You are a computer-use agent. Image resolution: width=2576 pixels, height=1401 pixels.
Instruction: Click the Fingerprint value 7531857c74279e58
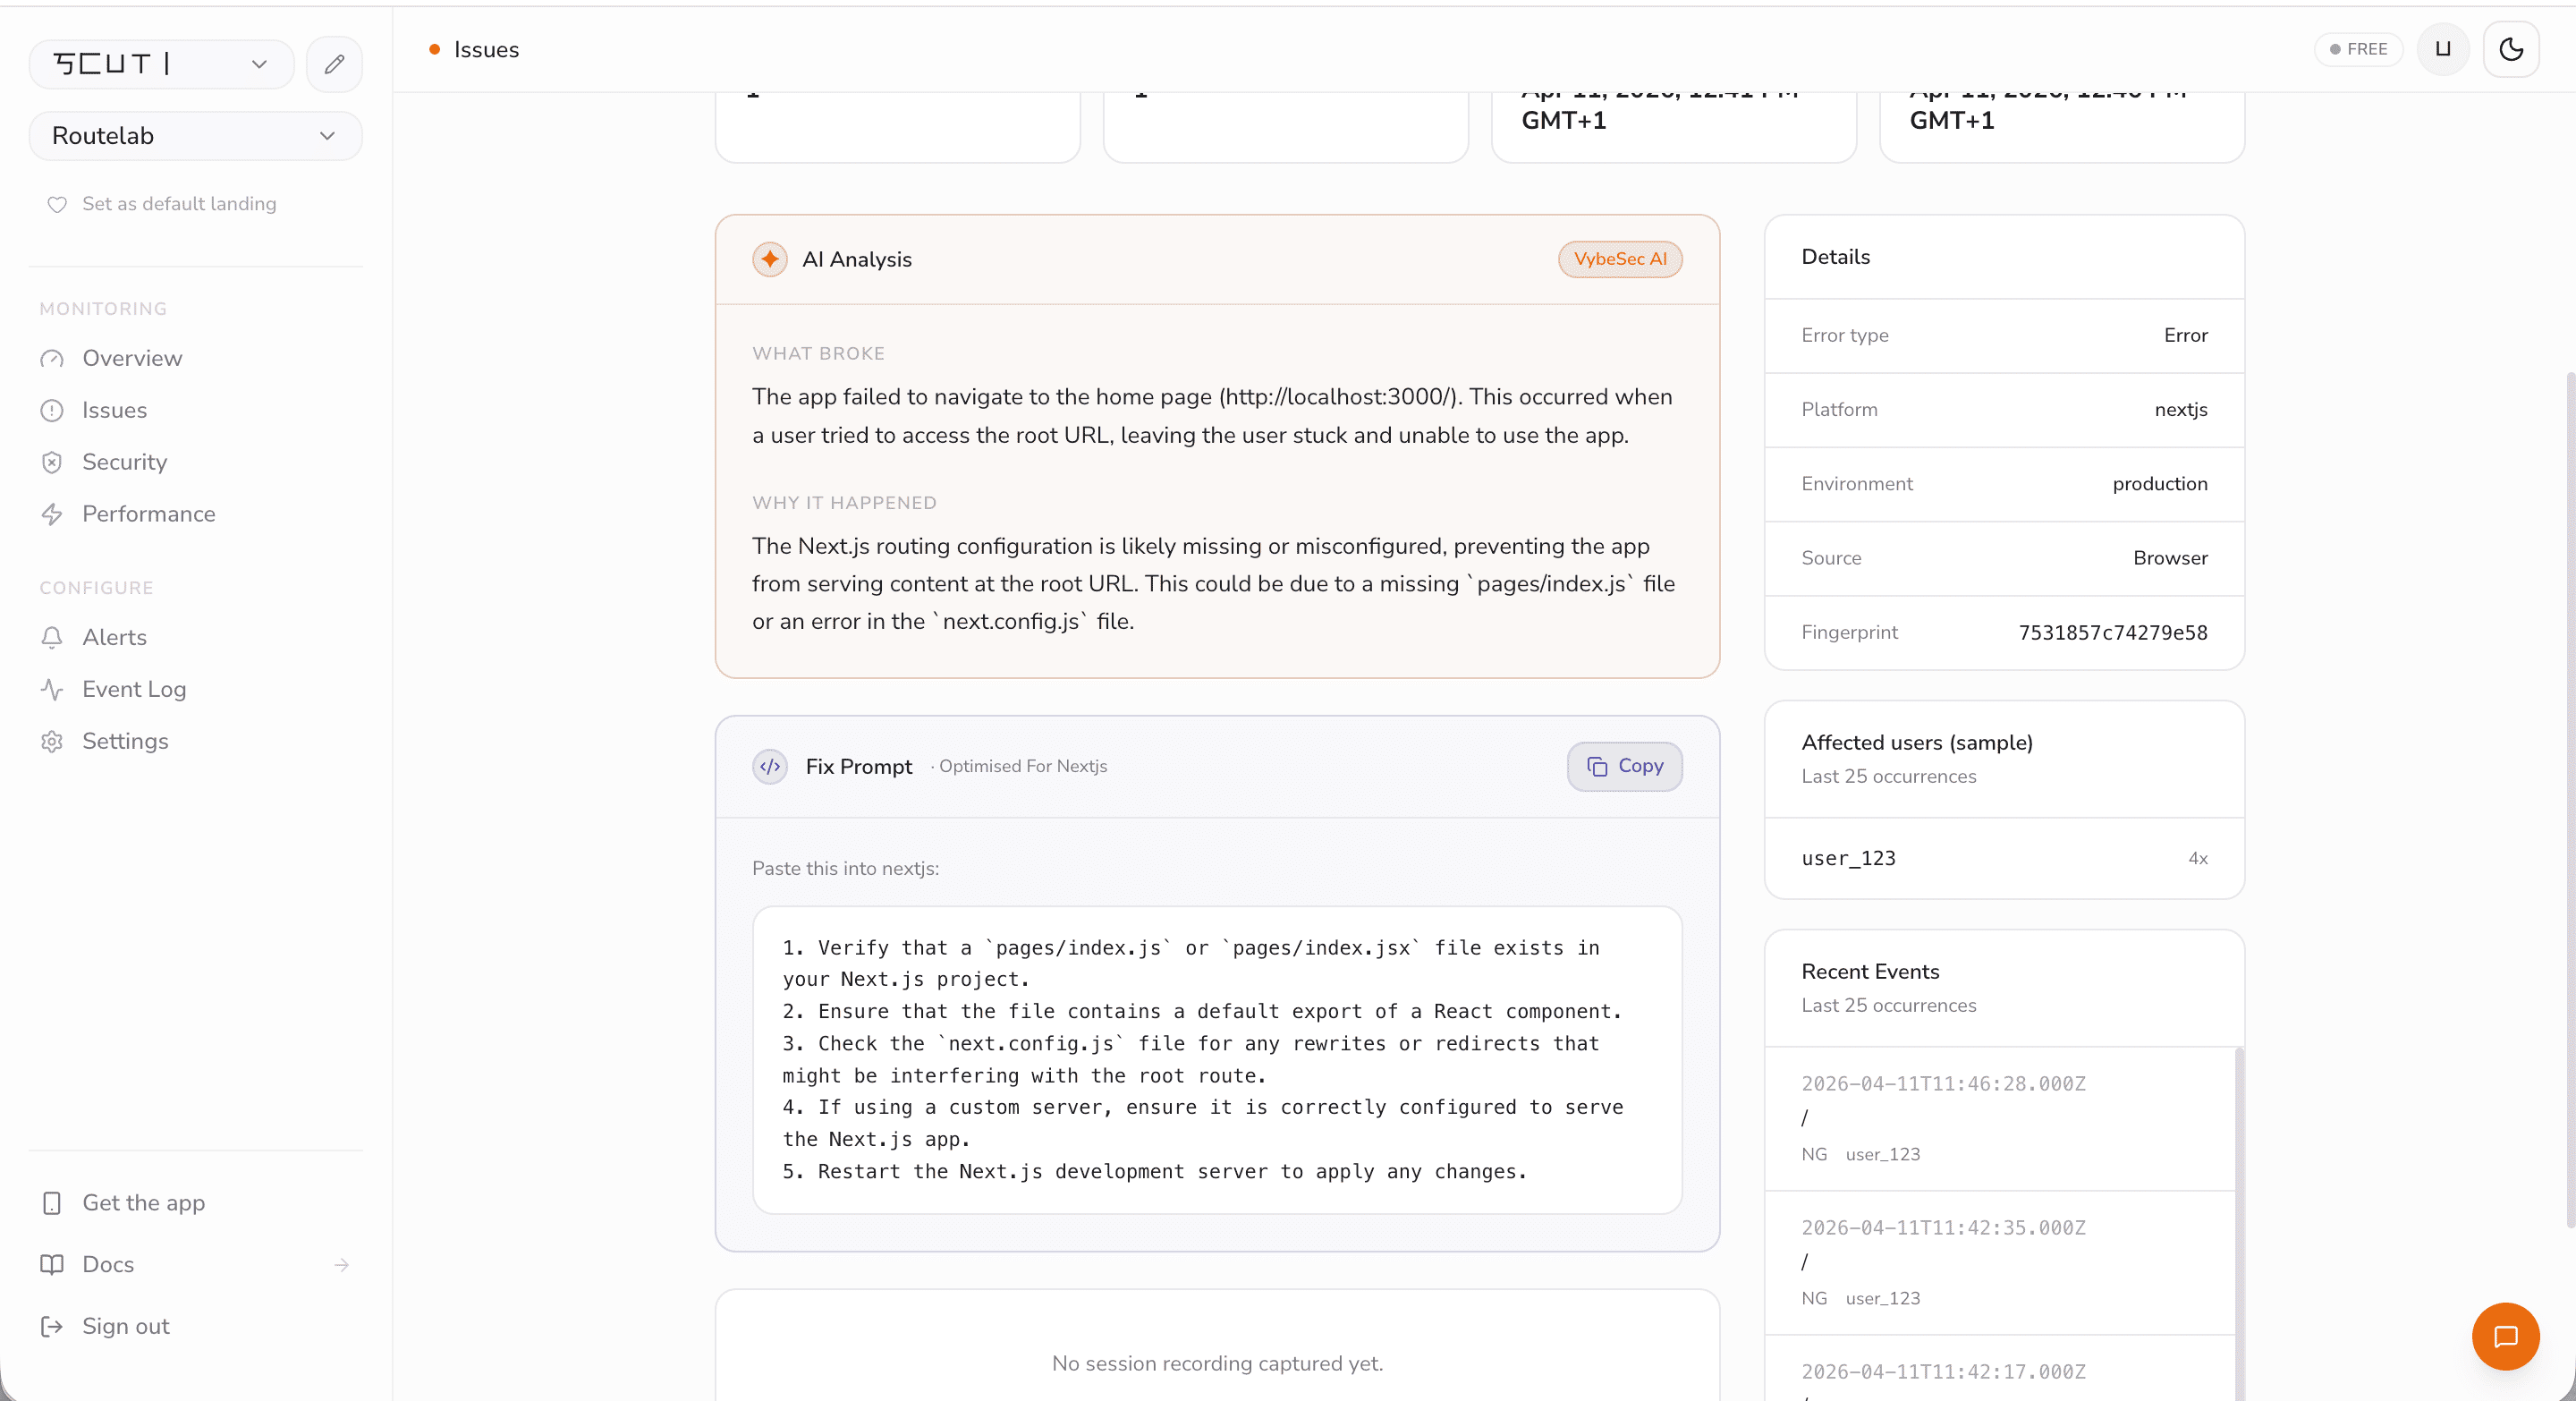[2112, 633]
